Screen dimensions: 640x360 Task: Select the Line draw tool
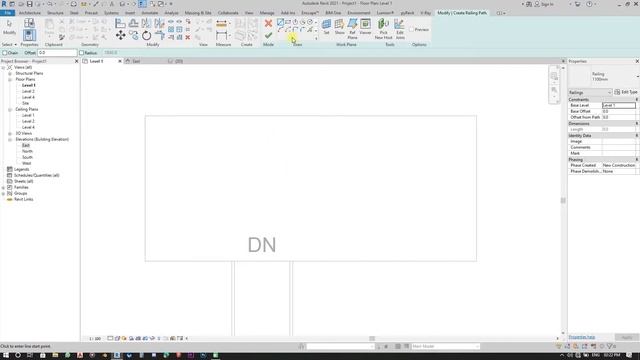coord(280,22)
